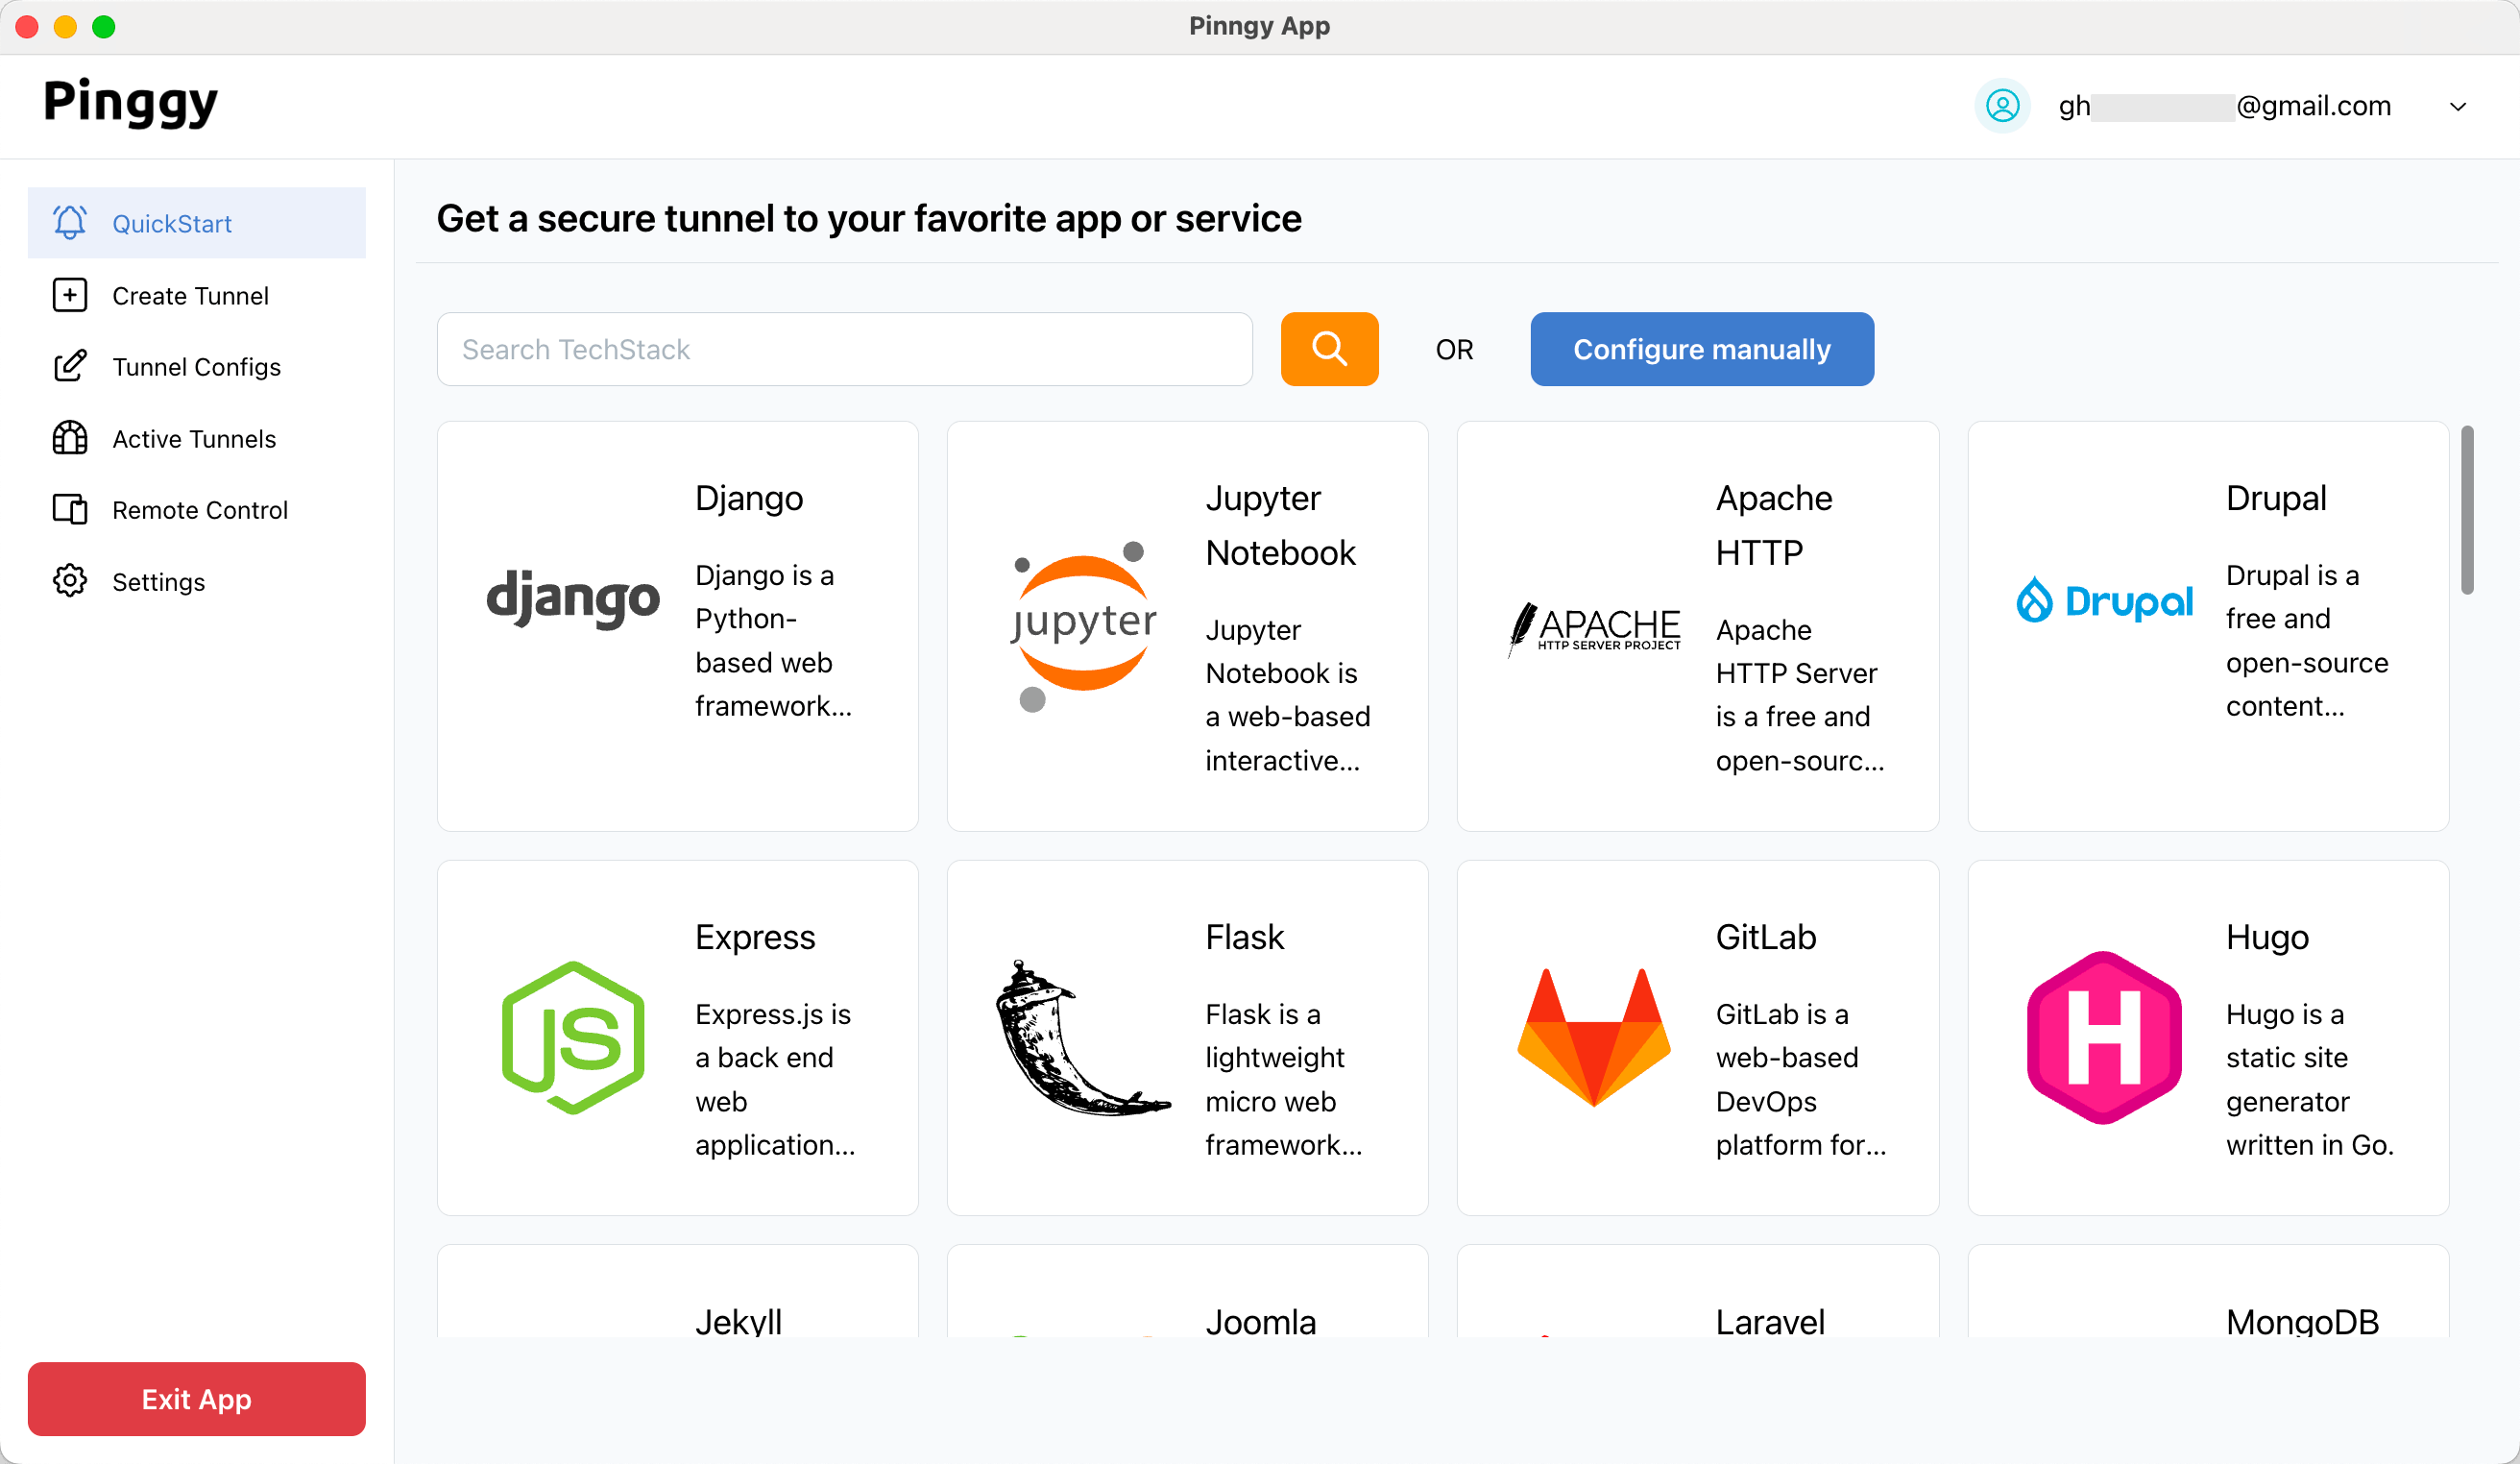Click the Create Tunnel plus icon
This screenshot has height=1464, width=2520.
70,295
